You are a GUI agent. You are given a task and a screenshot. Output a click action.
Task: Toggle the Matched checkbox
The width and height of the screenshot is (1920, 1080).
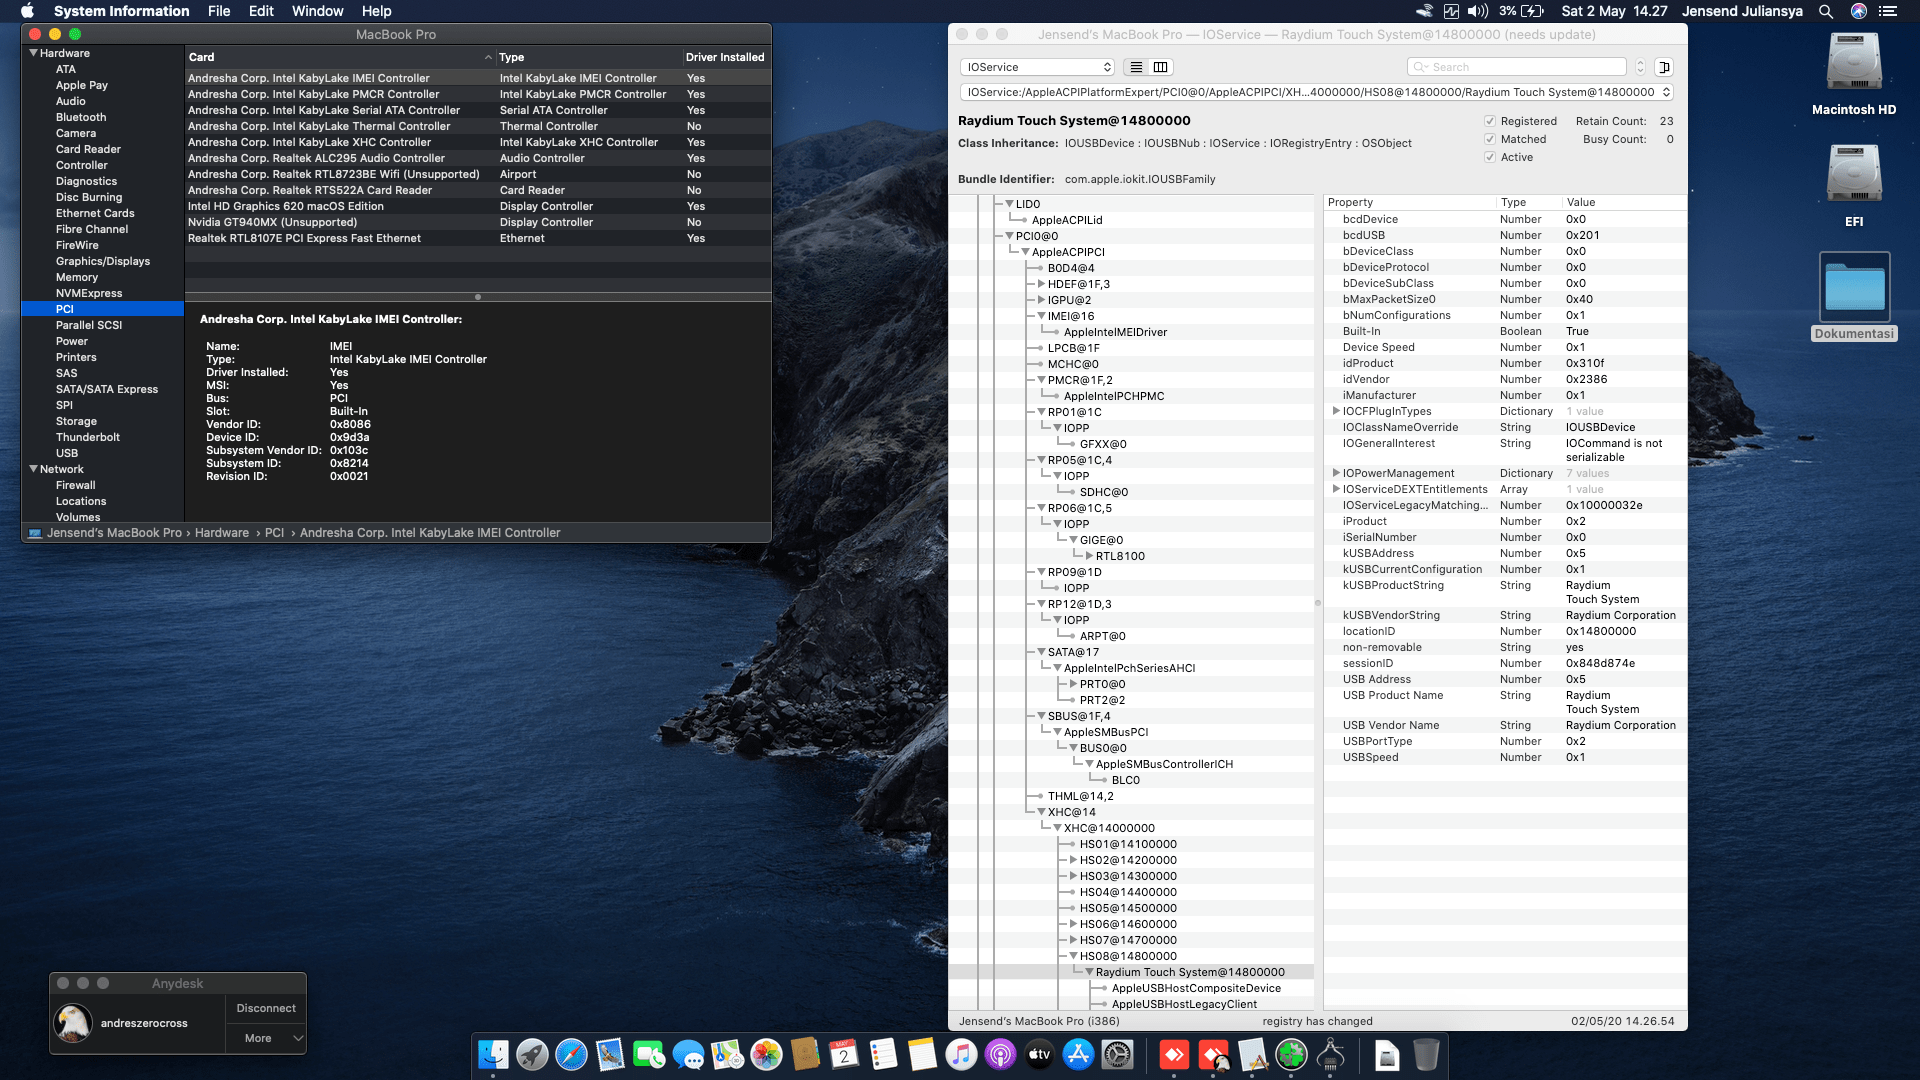[1490, 139]
